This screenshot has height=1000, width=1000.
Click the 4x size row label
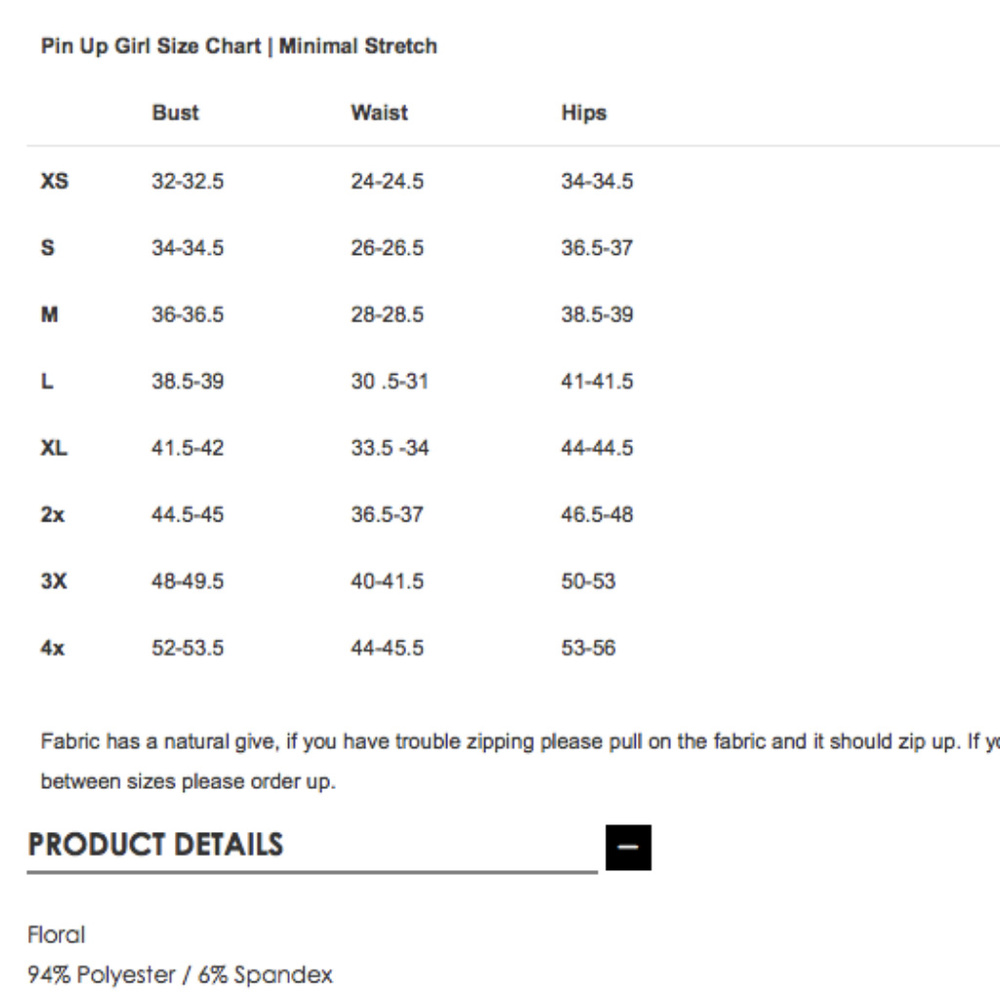[x=52, y=648]
